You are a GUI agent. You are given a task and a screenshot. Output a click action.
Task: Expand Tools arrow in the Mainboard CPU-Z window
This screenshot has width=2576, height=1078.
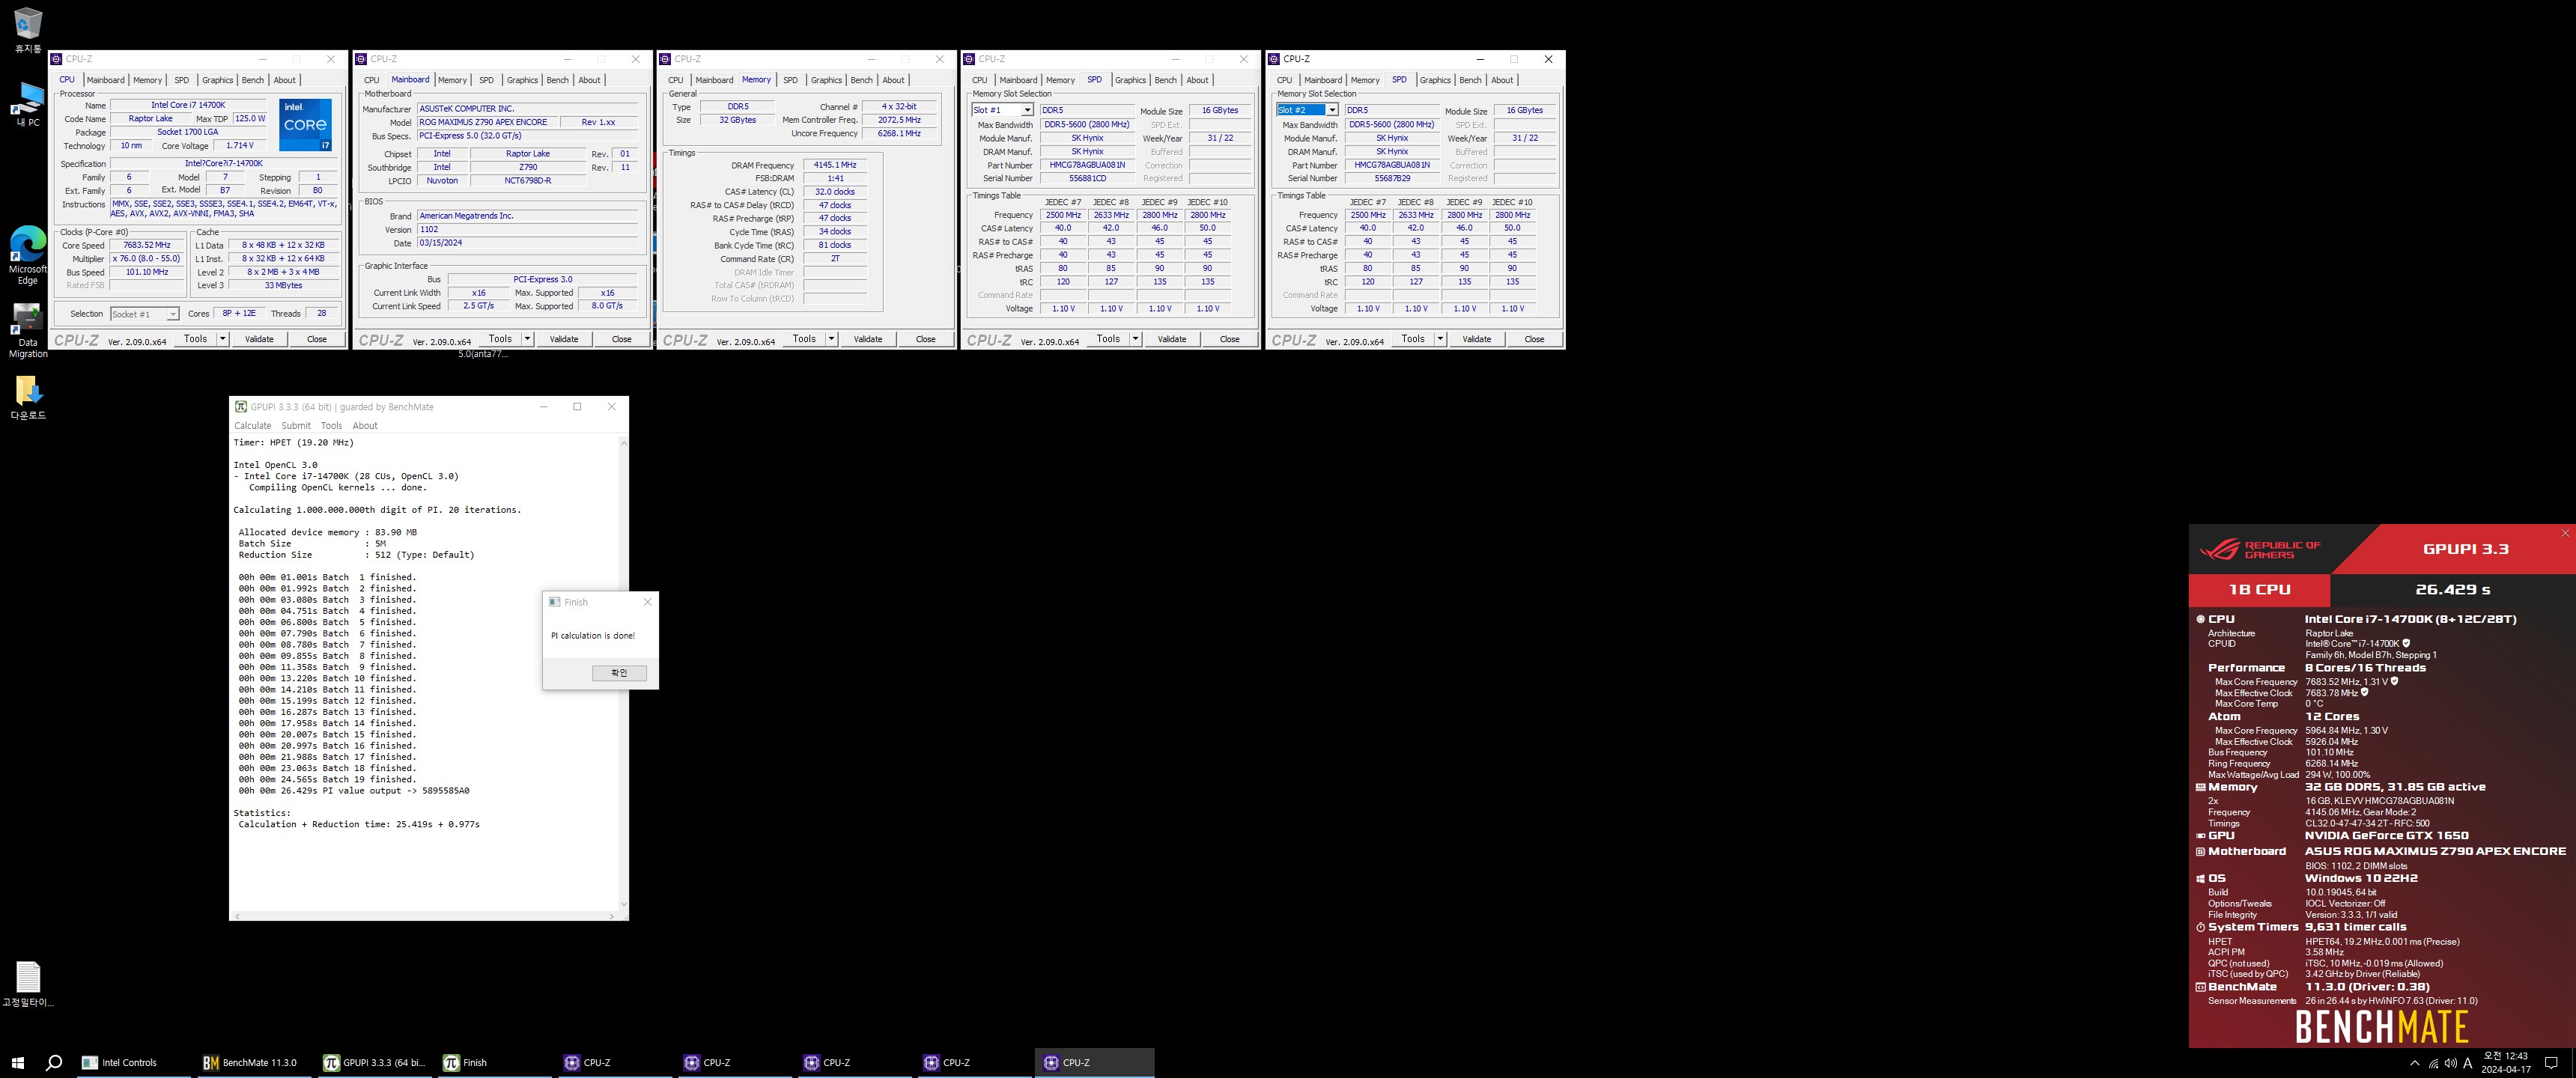pos(528,339)
